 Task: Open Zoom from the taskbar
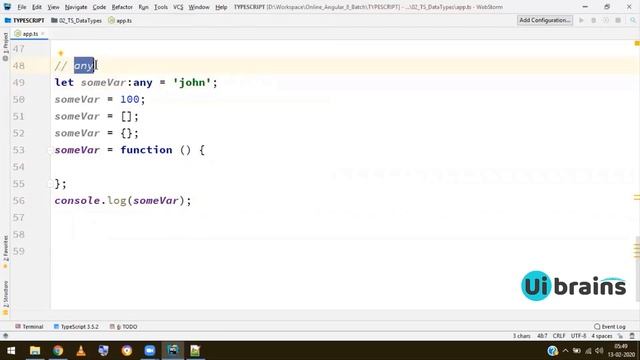pyautogui.click(x=149, y=351)
